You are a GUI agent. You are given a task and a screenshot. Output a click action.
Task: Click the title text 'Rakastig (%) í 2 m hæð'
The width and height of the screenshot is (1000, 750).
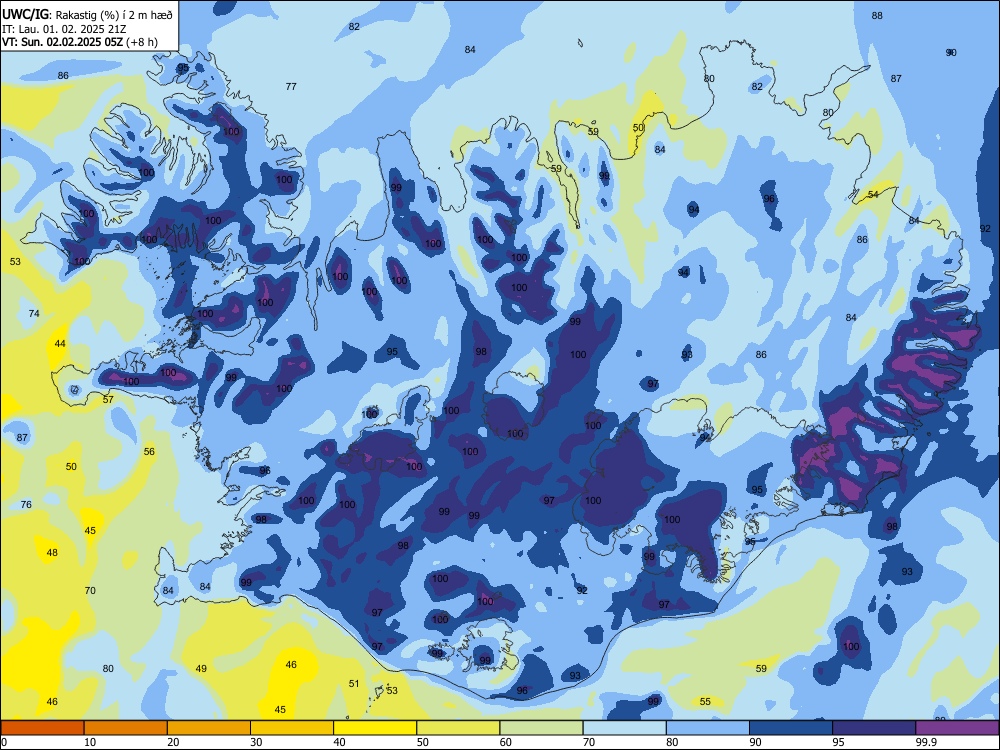click(115, 15)
